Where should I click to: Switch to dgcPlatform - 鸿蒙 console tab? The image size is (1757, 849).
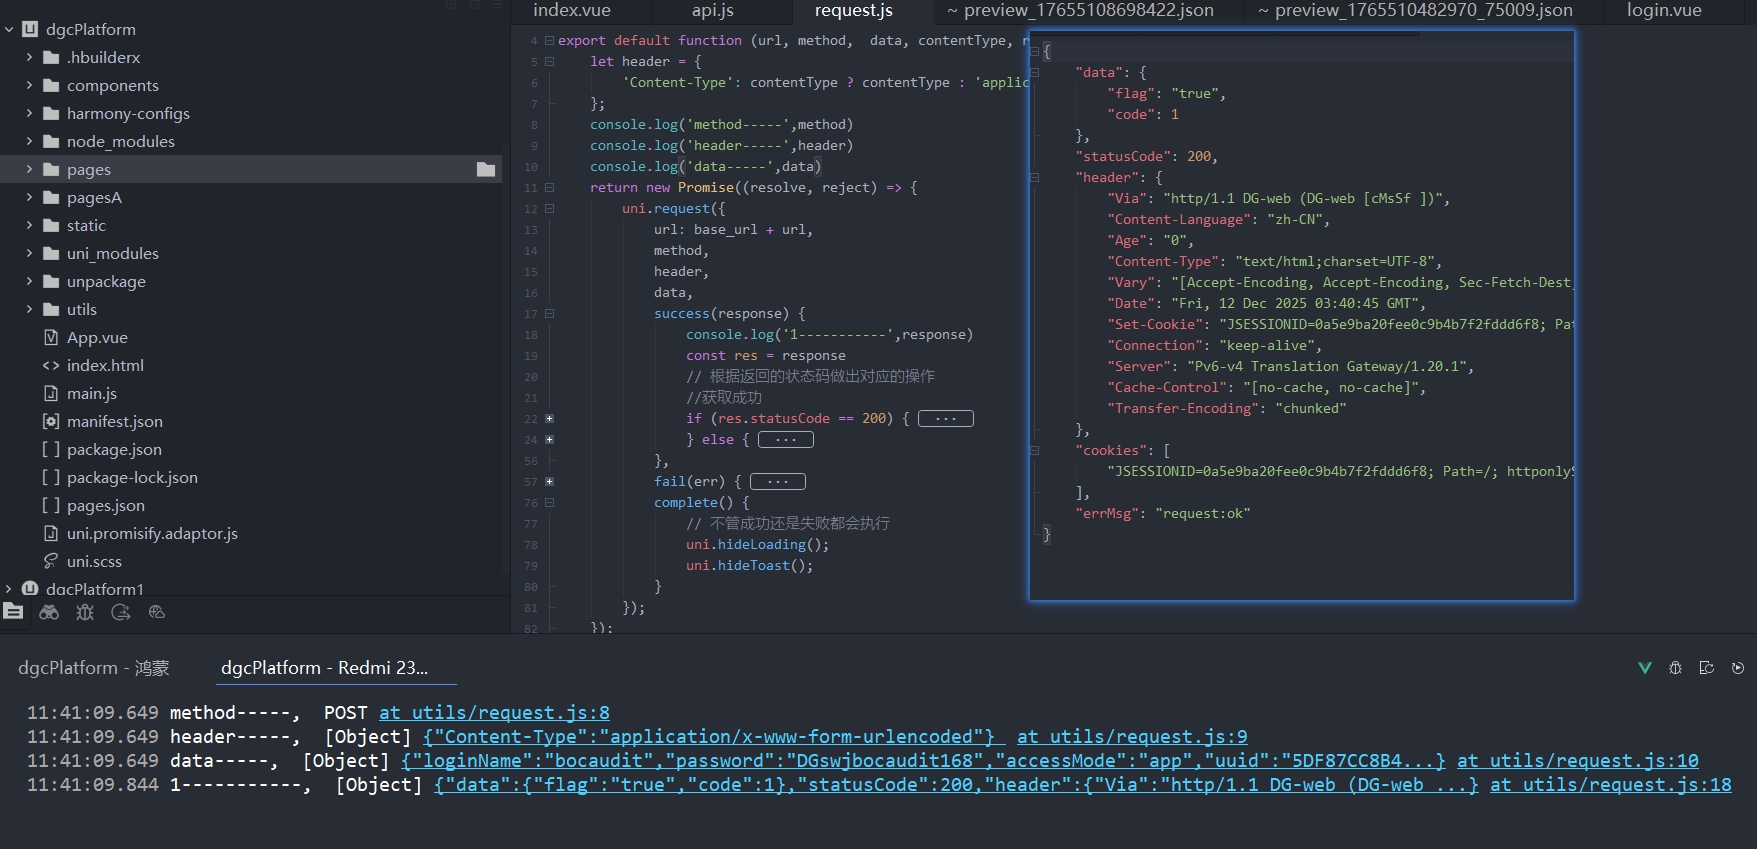click(x=94, y=668)
